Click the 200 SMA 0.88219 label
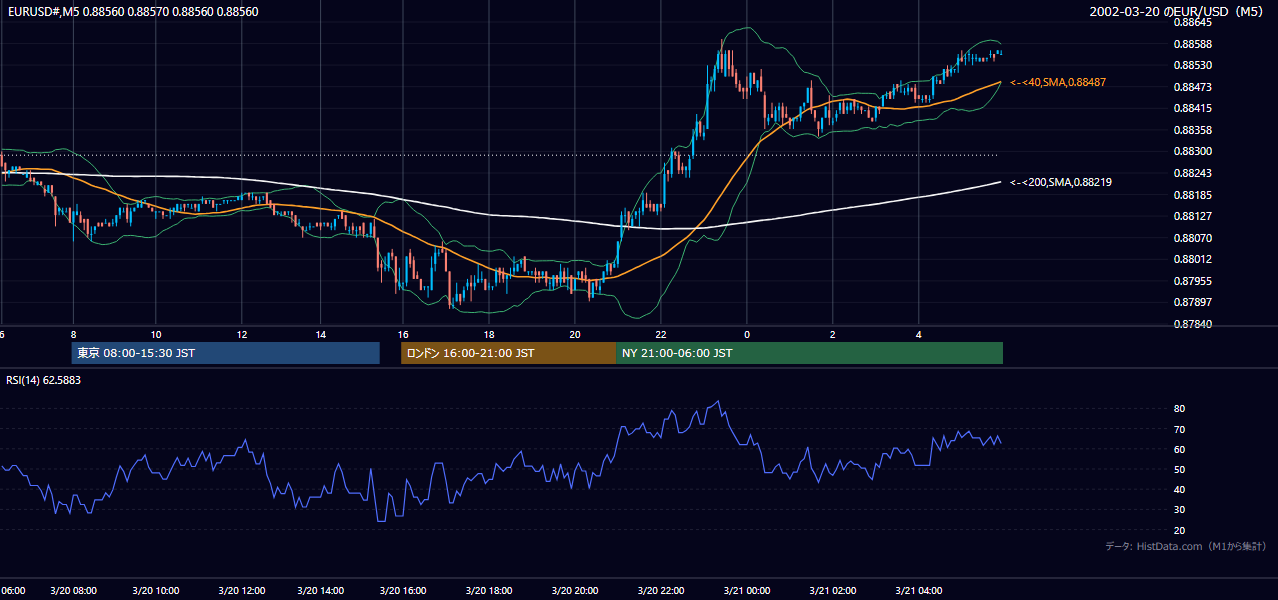The width and height of the screenshot is (1278, 600). 1061,182
